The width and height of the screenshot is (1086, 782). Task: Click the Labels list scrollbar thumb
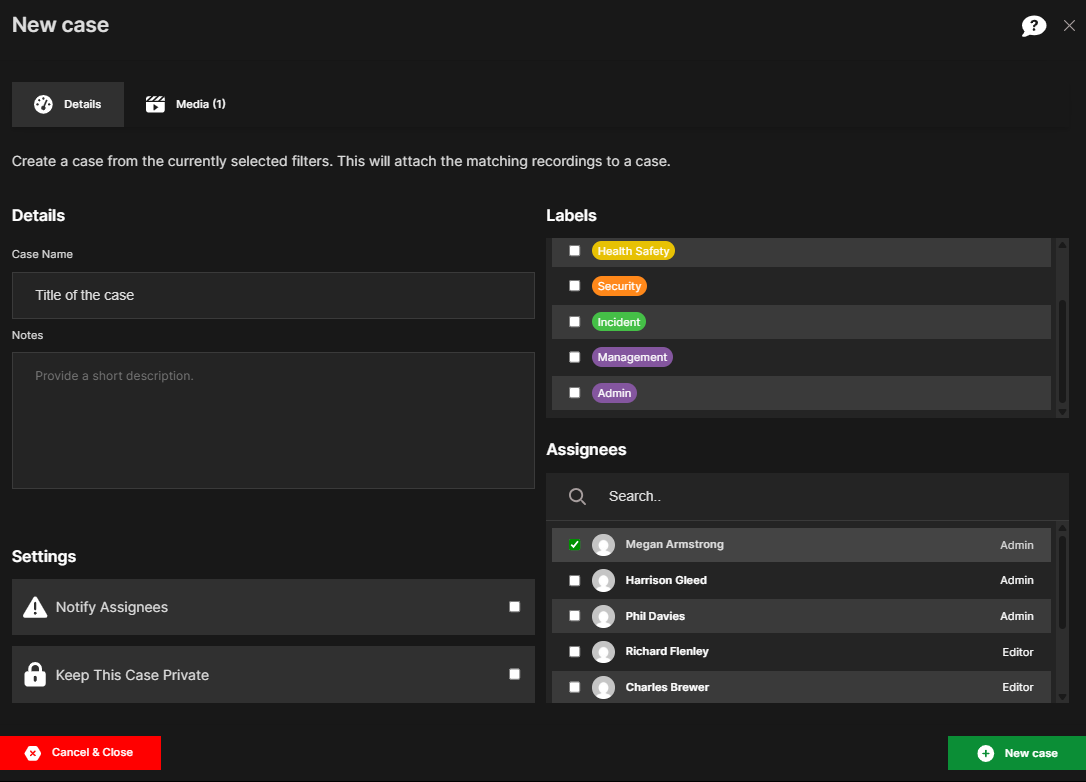[x=1062, y=351]
